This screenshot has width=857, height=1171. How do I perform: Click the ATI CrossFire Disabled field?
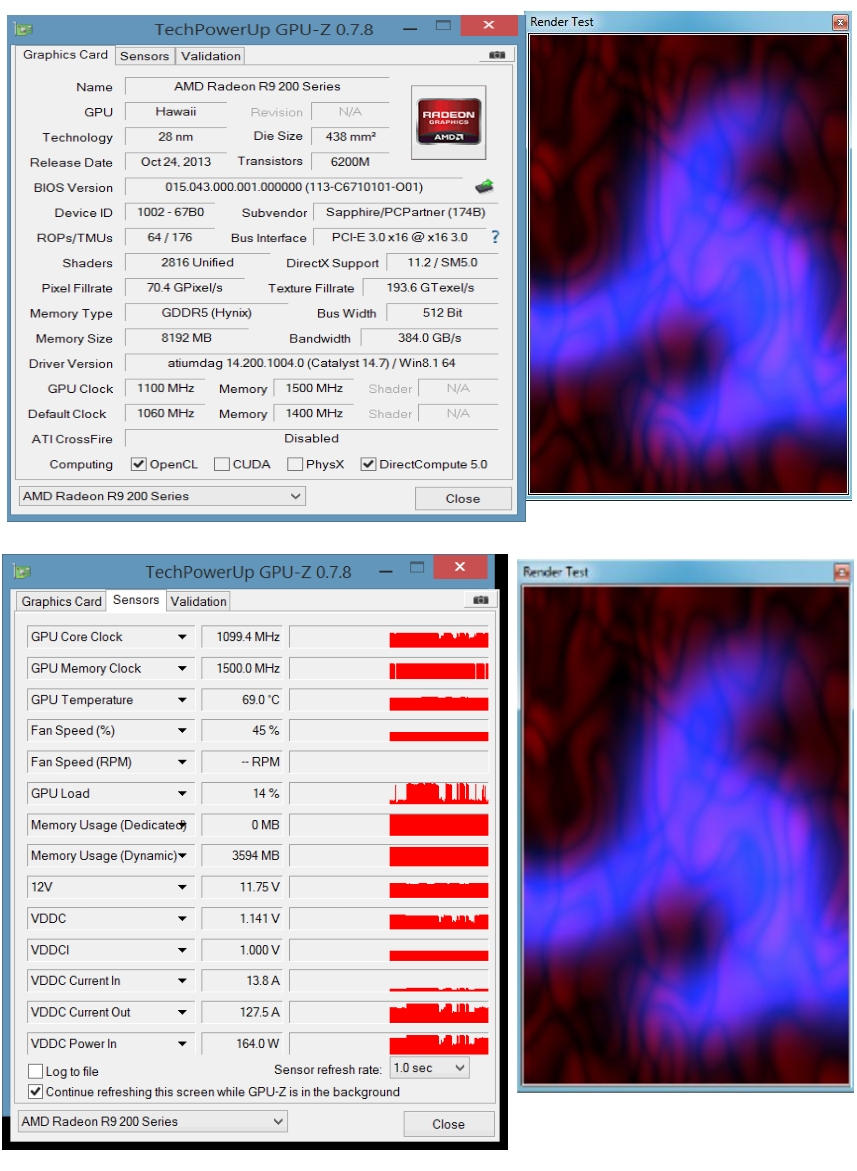311,438
